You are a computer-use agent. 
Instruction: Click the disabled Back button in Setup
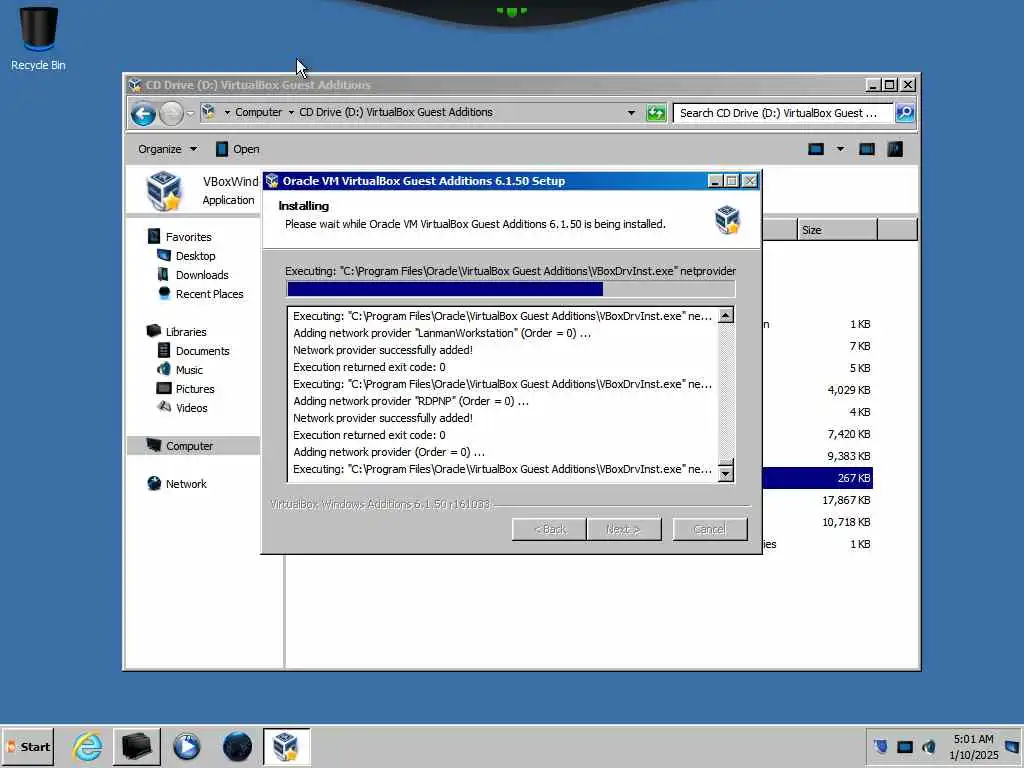tap(549, 529)
